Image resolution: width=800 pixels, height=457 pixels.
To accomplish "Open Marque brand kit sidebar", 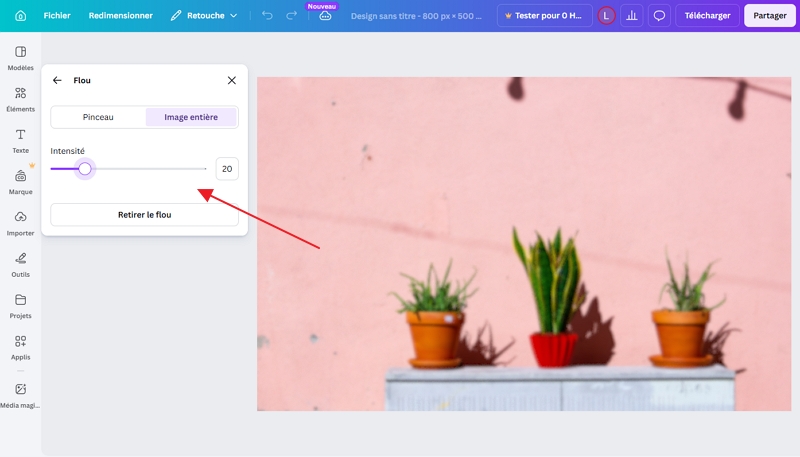I will pos(20,182).
